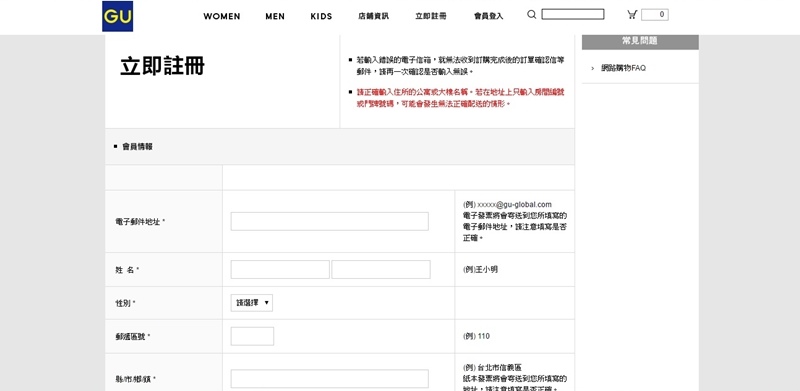Focus the 縣/市/鄉/鎮 input field
The width and height of the screenshot is (800, 391).
coord(330,379)
